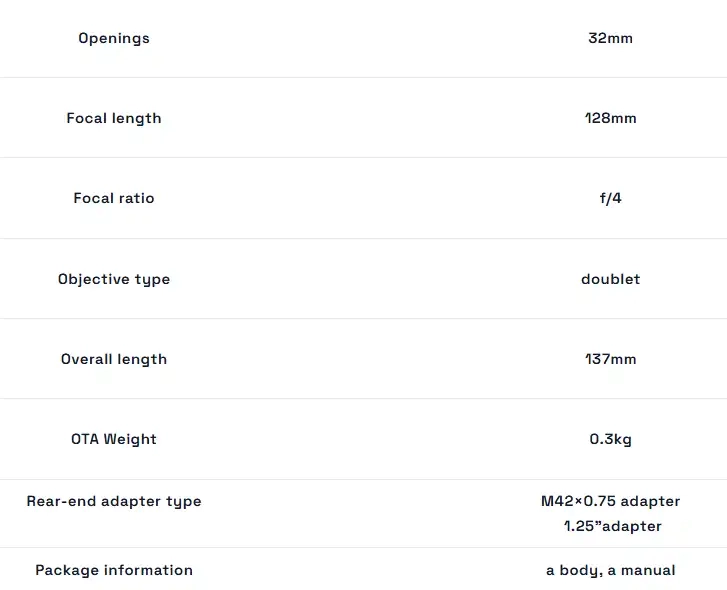Select the 0.3kg weight value
727x590 pixels.
point(610,439)
